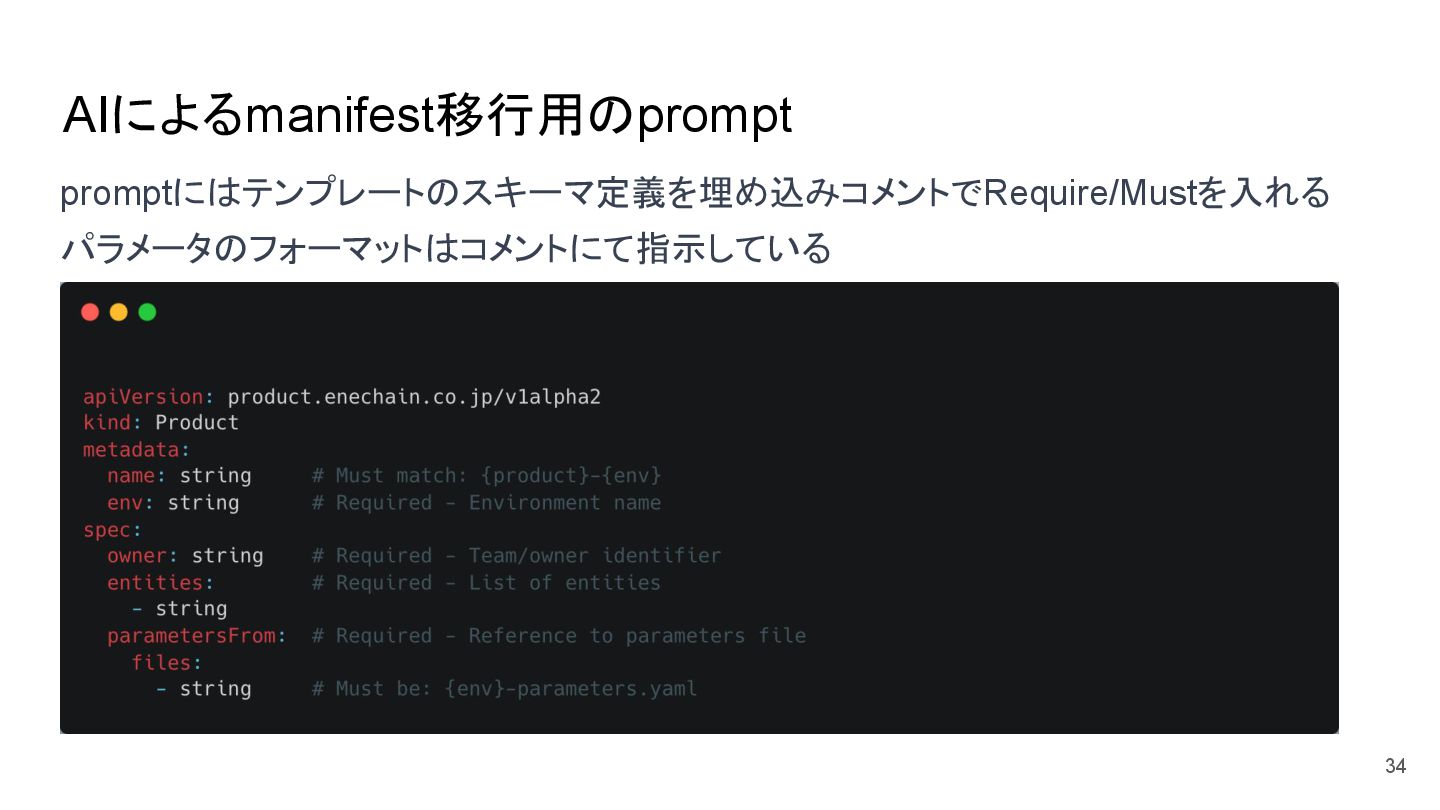Click the metadata key
1440x810 pixels.
pos(131,450)
